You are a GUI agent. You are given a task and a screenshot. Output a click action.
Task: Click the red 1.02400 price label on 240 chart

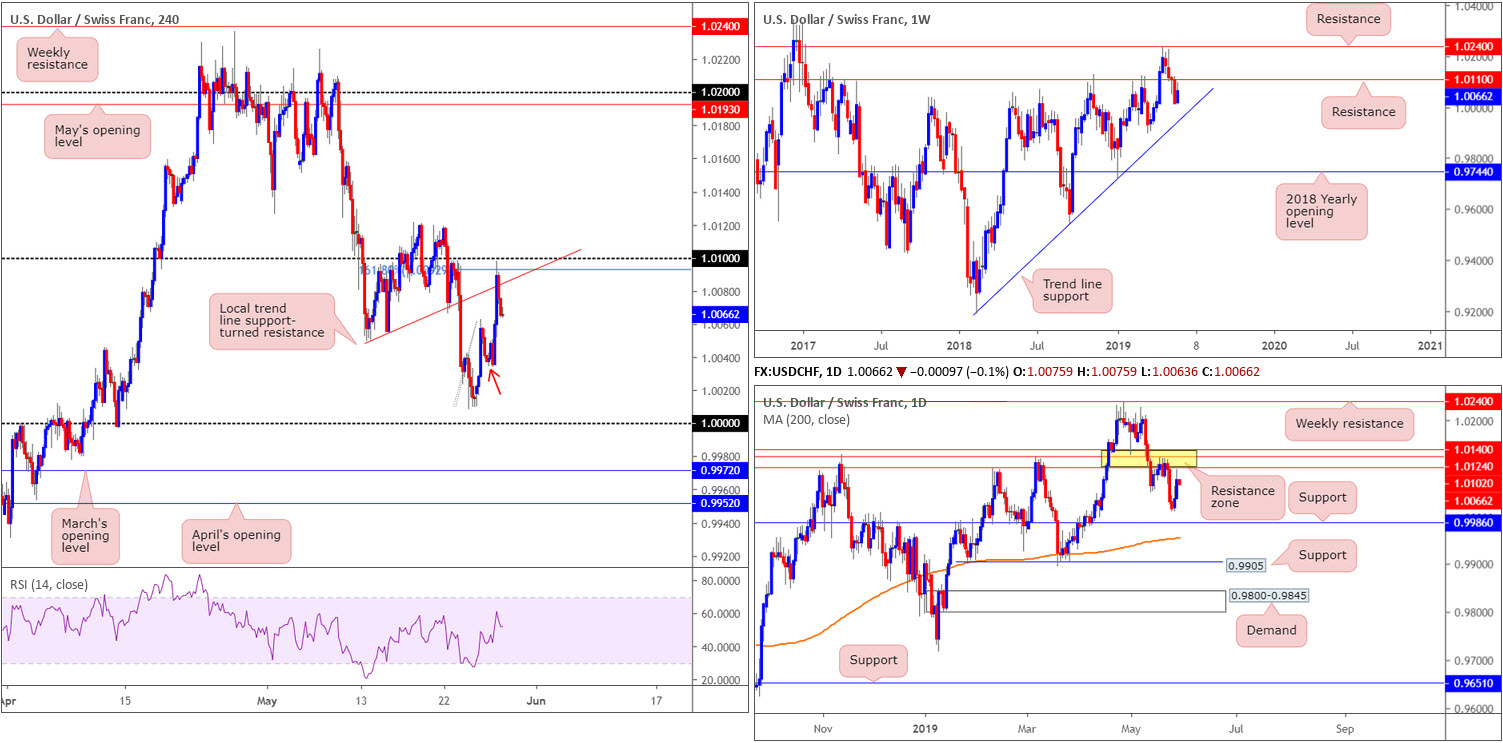(x=719, y=28)
